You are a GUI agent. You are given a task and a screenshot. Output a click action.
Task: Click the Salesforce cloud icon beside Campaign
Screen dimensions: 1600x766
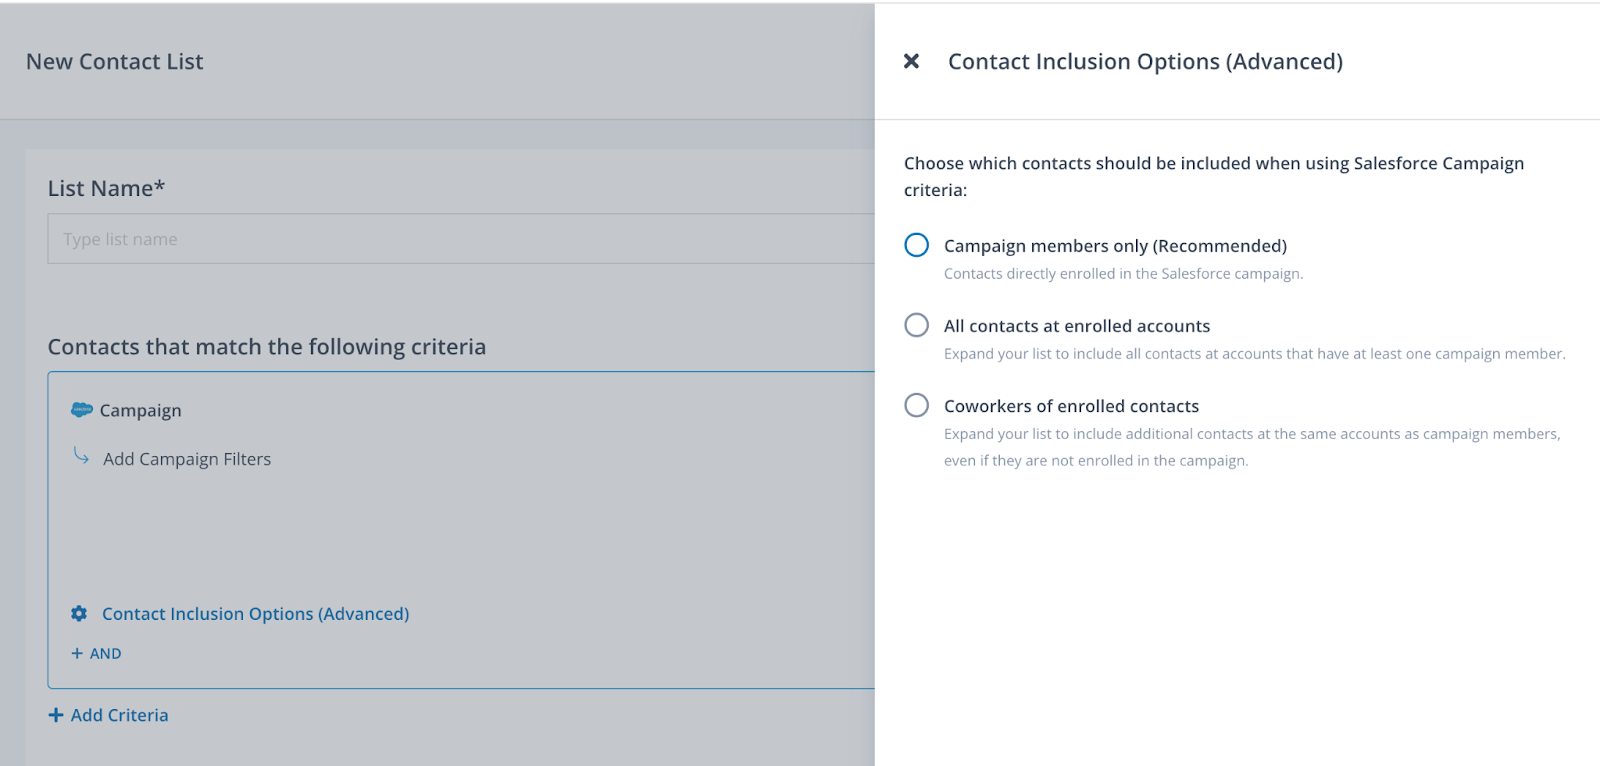(x=82, y=410)
